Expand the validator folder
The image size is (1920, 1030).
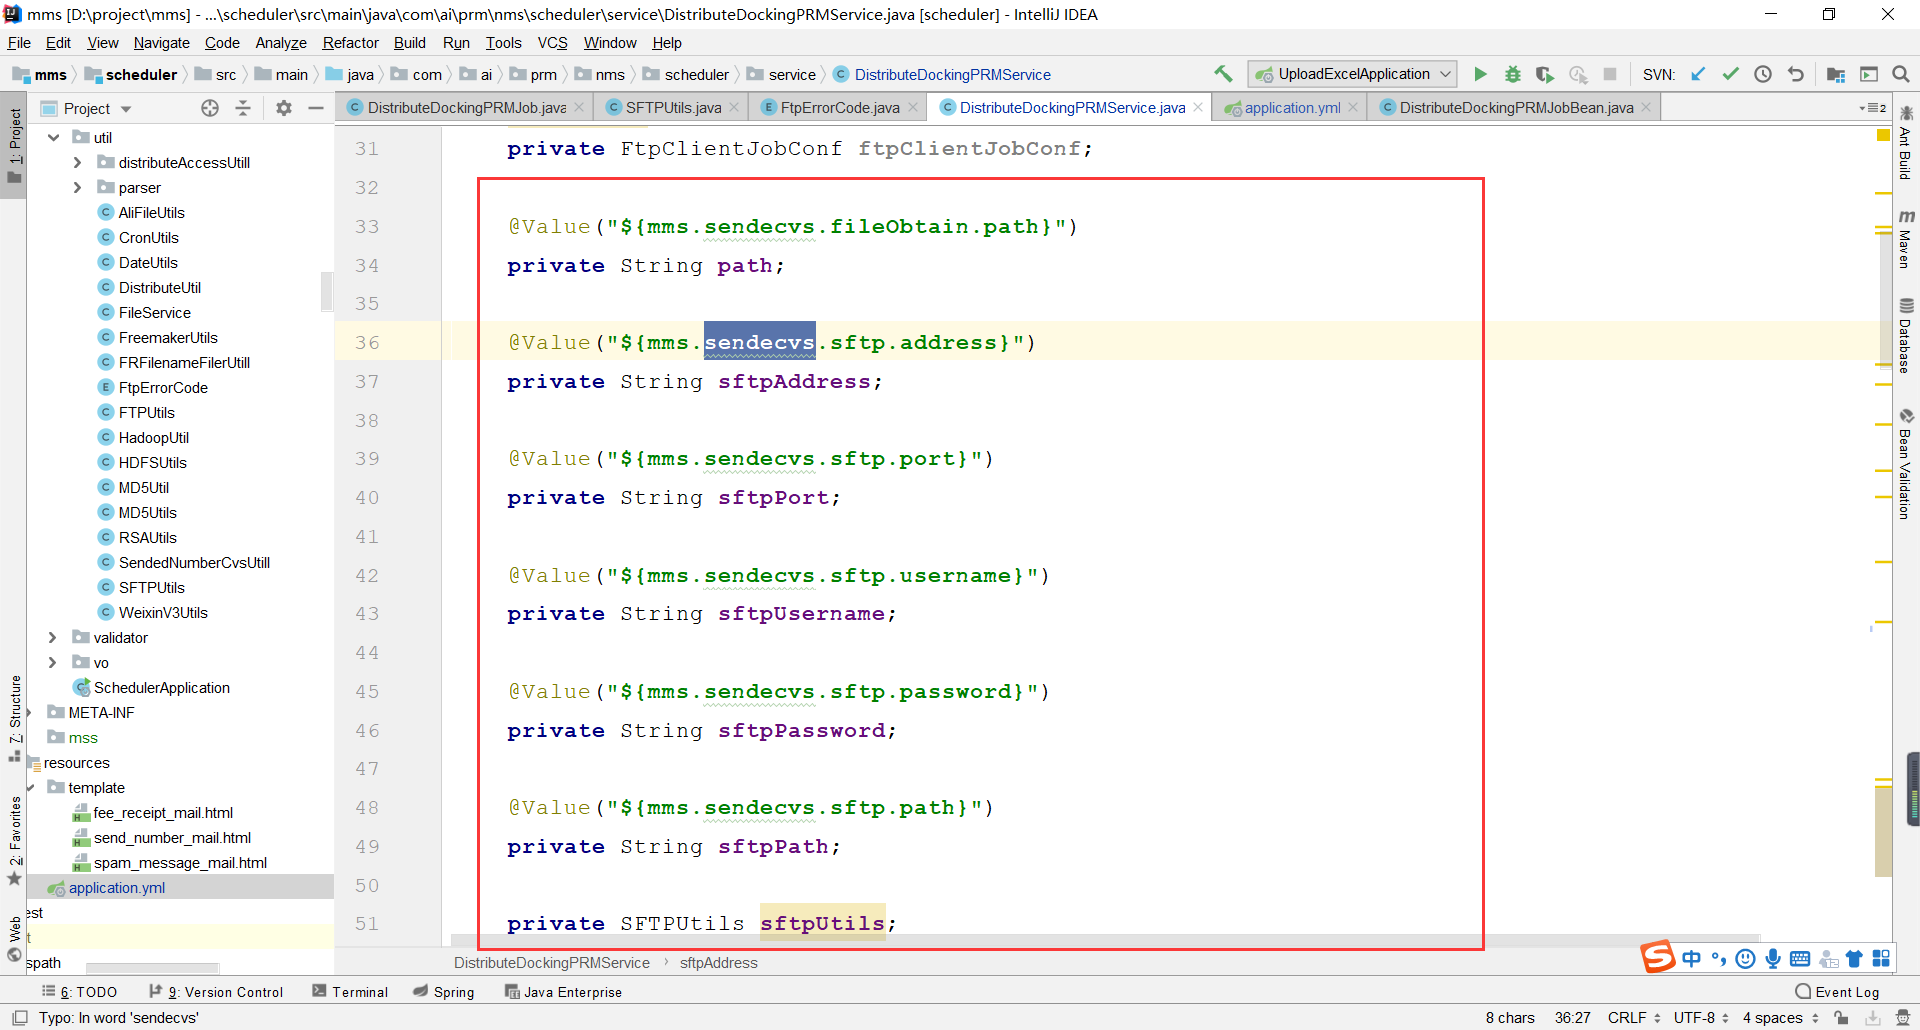[x=53, y=638]
